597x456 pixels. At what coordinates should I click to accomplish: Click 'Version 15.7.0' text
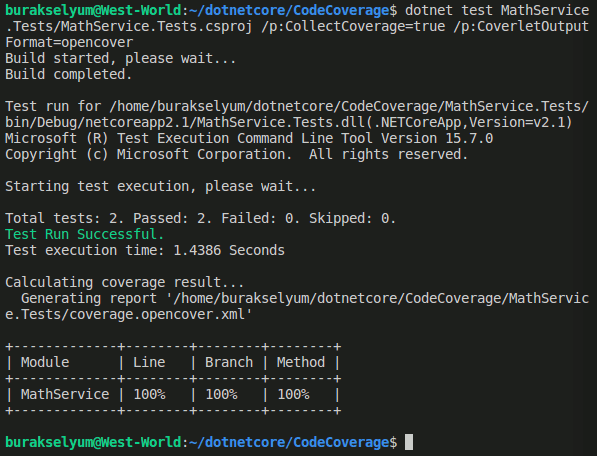click(x=437, y=139)
